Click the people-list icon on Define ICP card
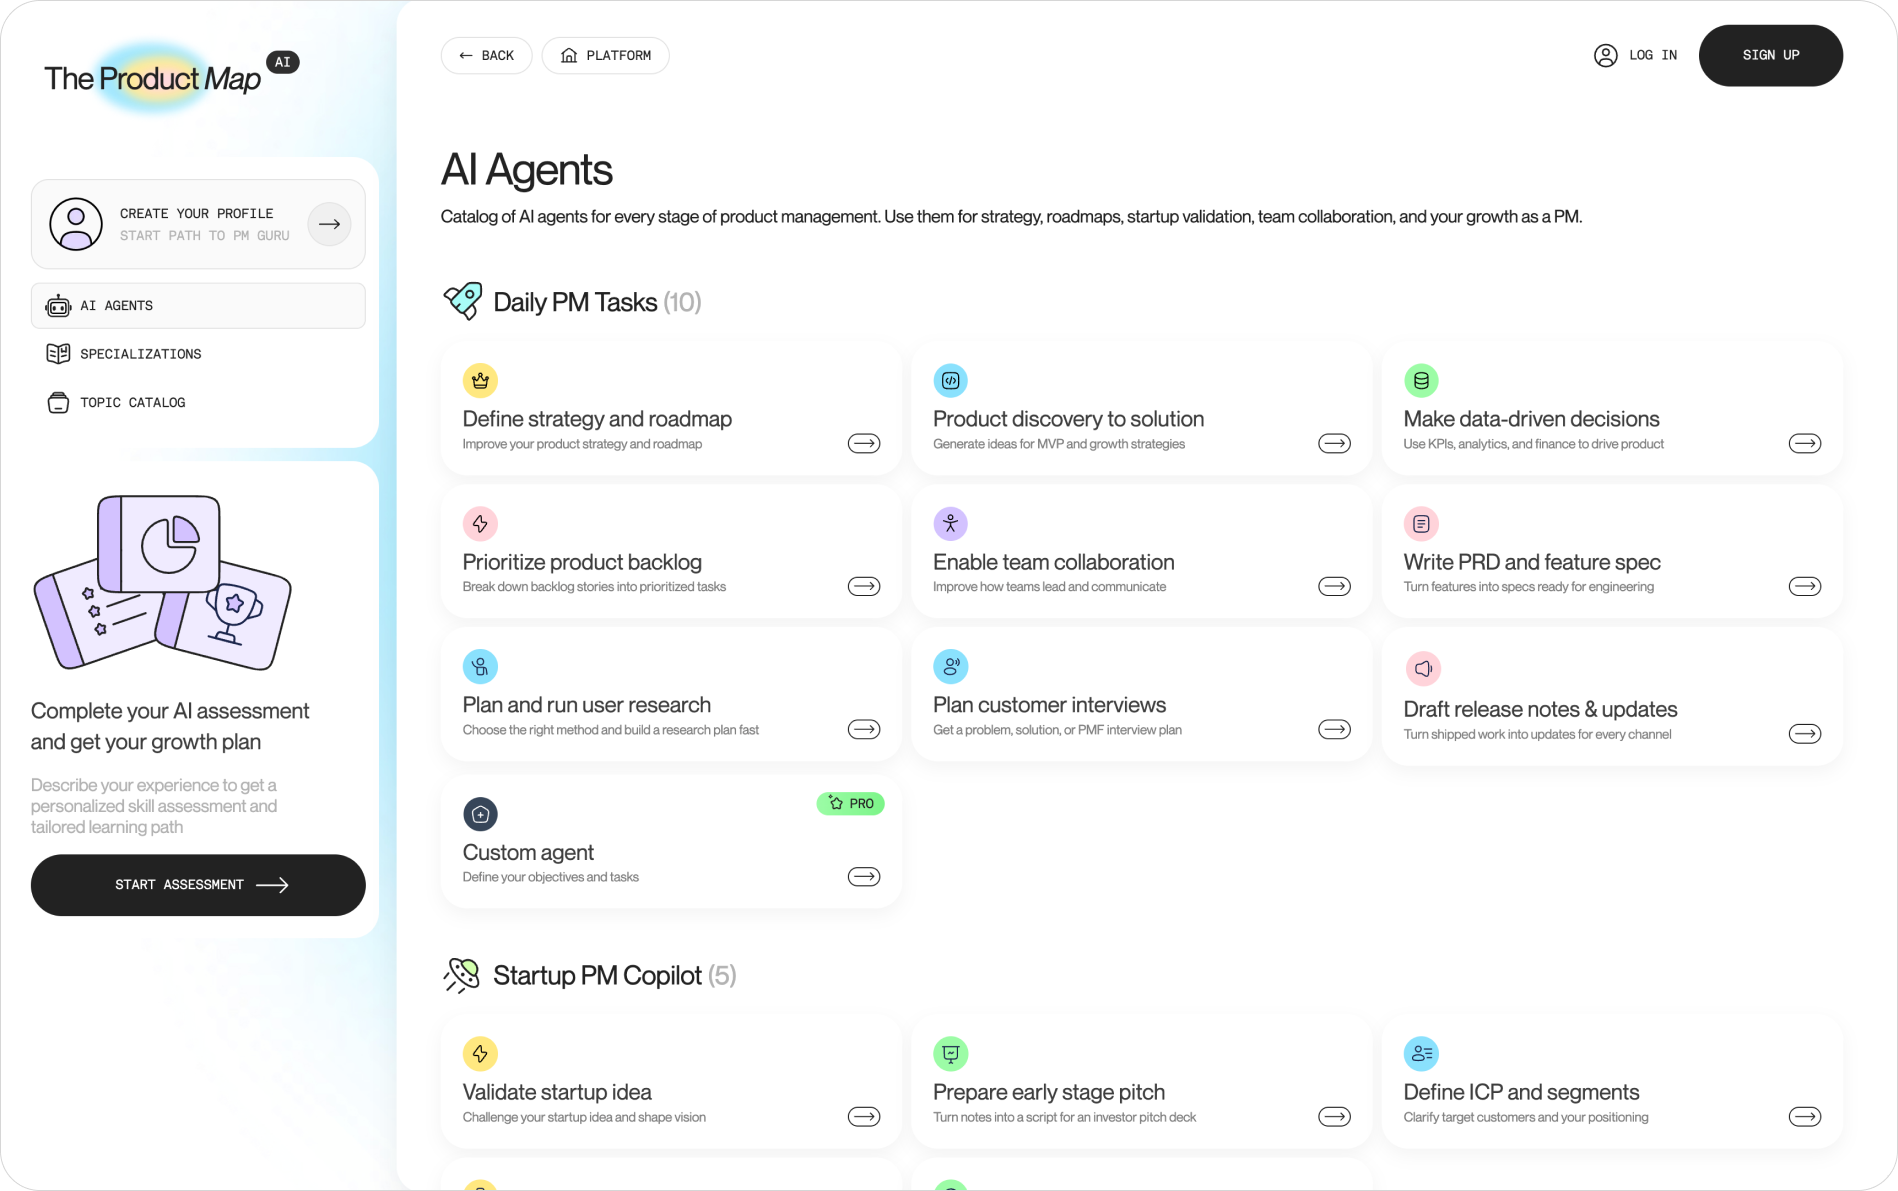 tap(1421, 1053)
